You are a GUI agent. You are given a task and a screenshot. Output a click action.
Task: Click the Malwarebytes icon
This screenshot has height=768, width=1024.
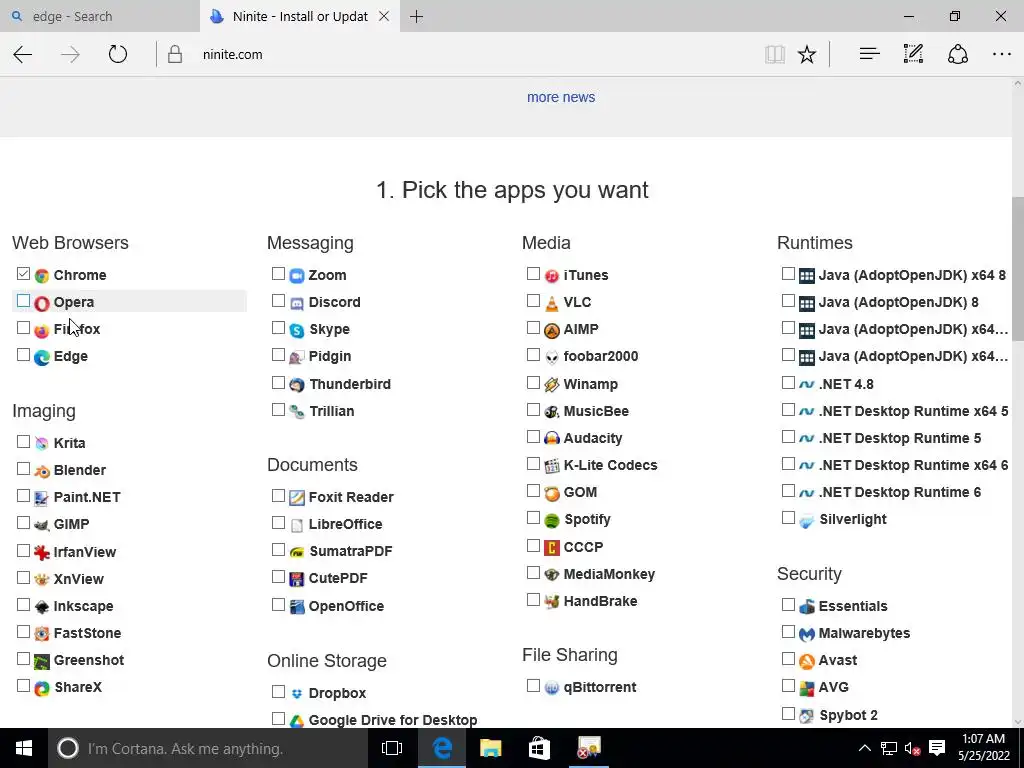point(807,634)
